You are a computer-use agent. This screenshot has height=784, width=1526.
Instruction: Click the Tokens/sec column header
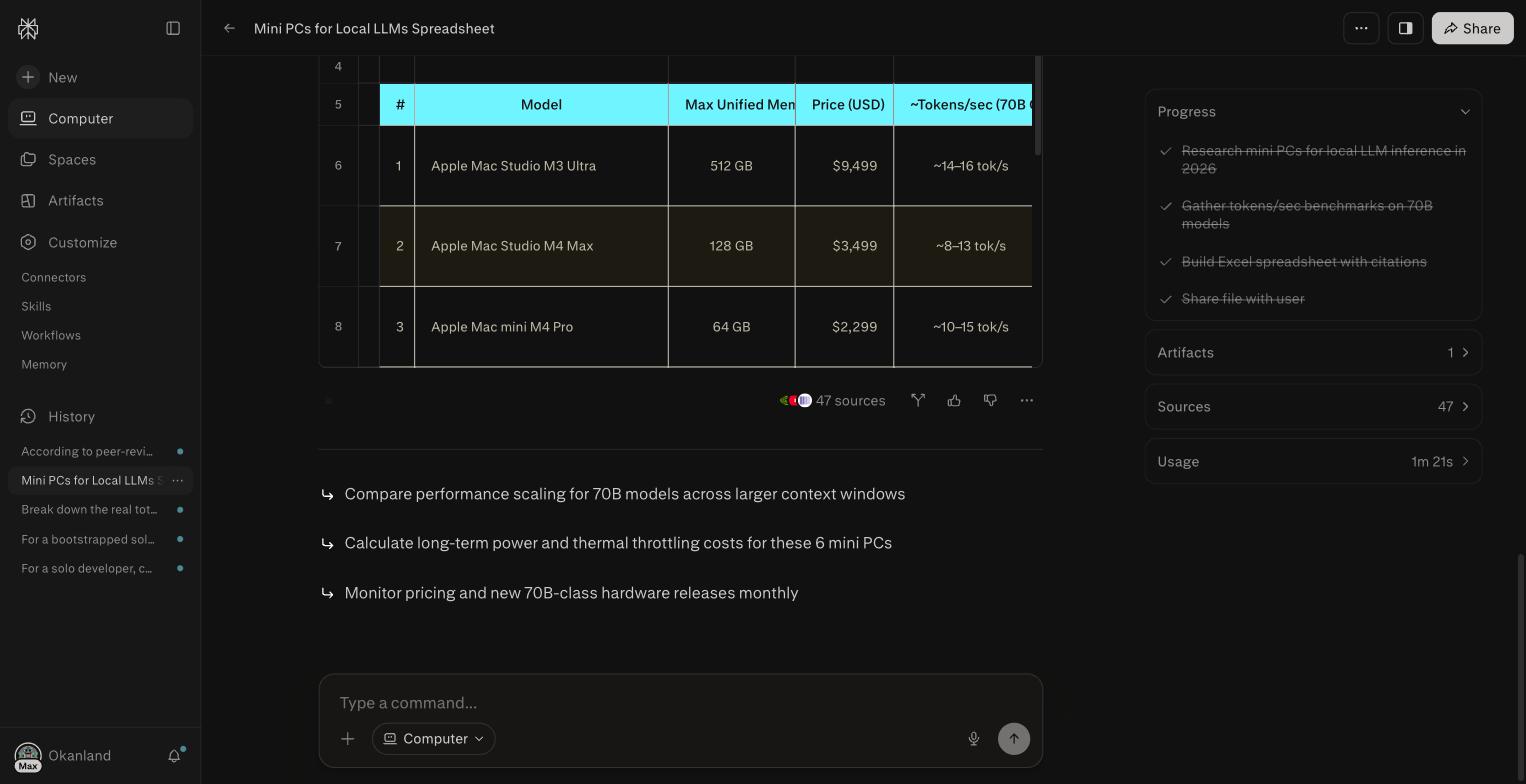click(963, 104)
